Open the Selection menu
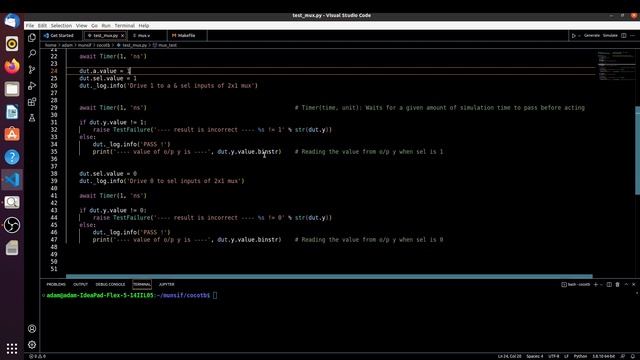Image resolution: width=640 pixels, height=360 pixels. (x=61, y=25)
